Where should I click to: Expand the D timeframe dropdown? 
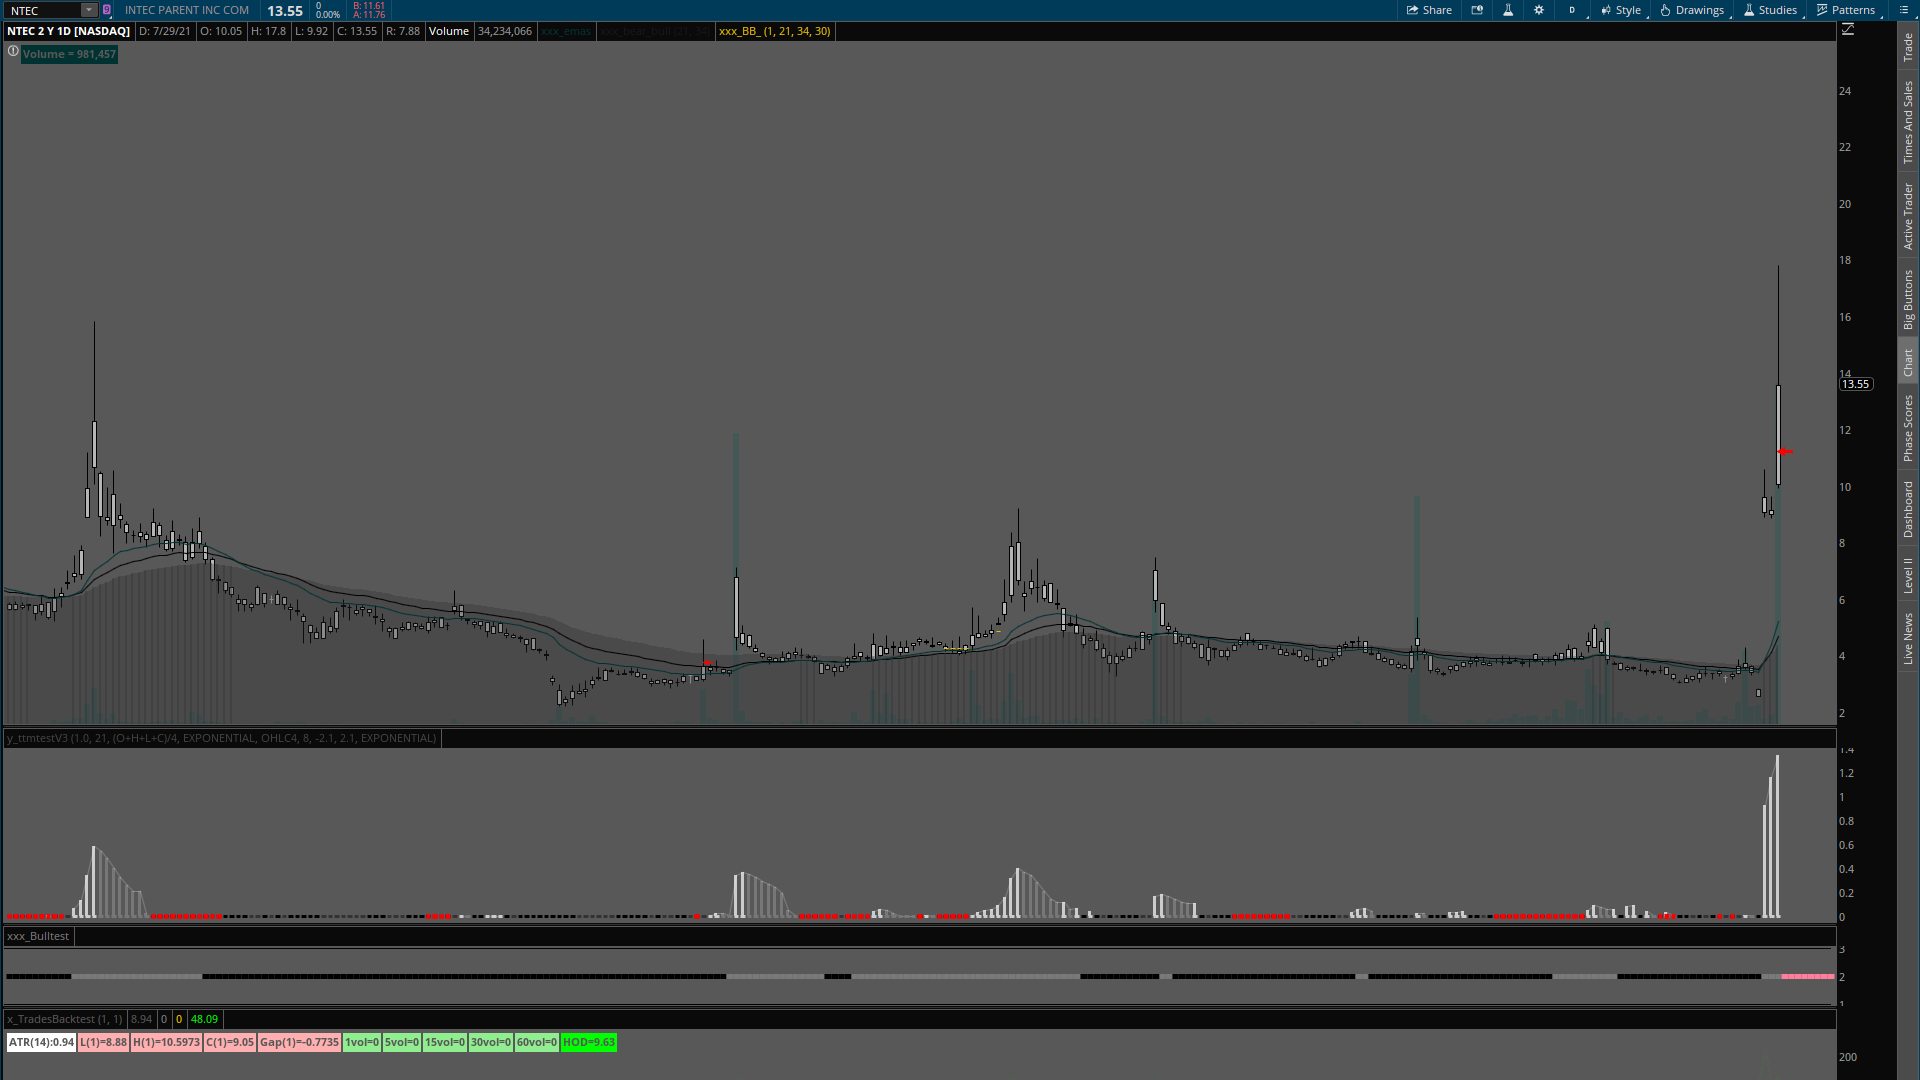[x=1573, y=10]
